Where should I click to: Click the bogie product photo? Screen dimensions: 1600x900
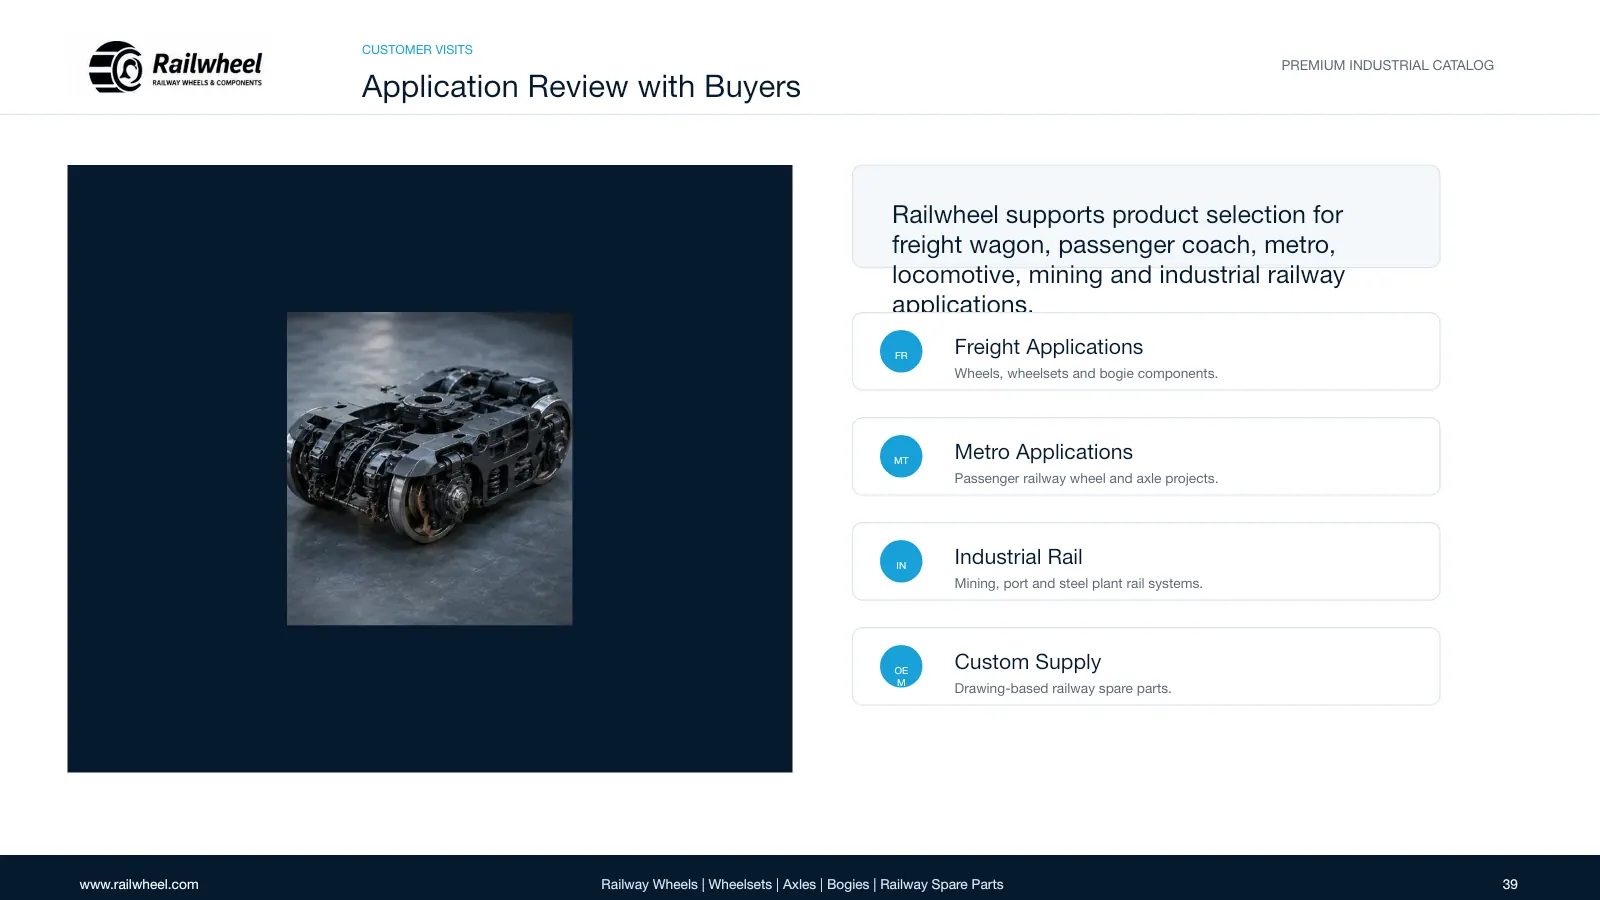tap(430, 469)
